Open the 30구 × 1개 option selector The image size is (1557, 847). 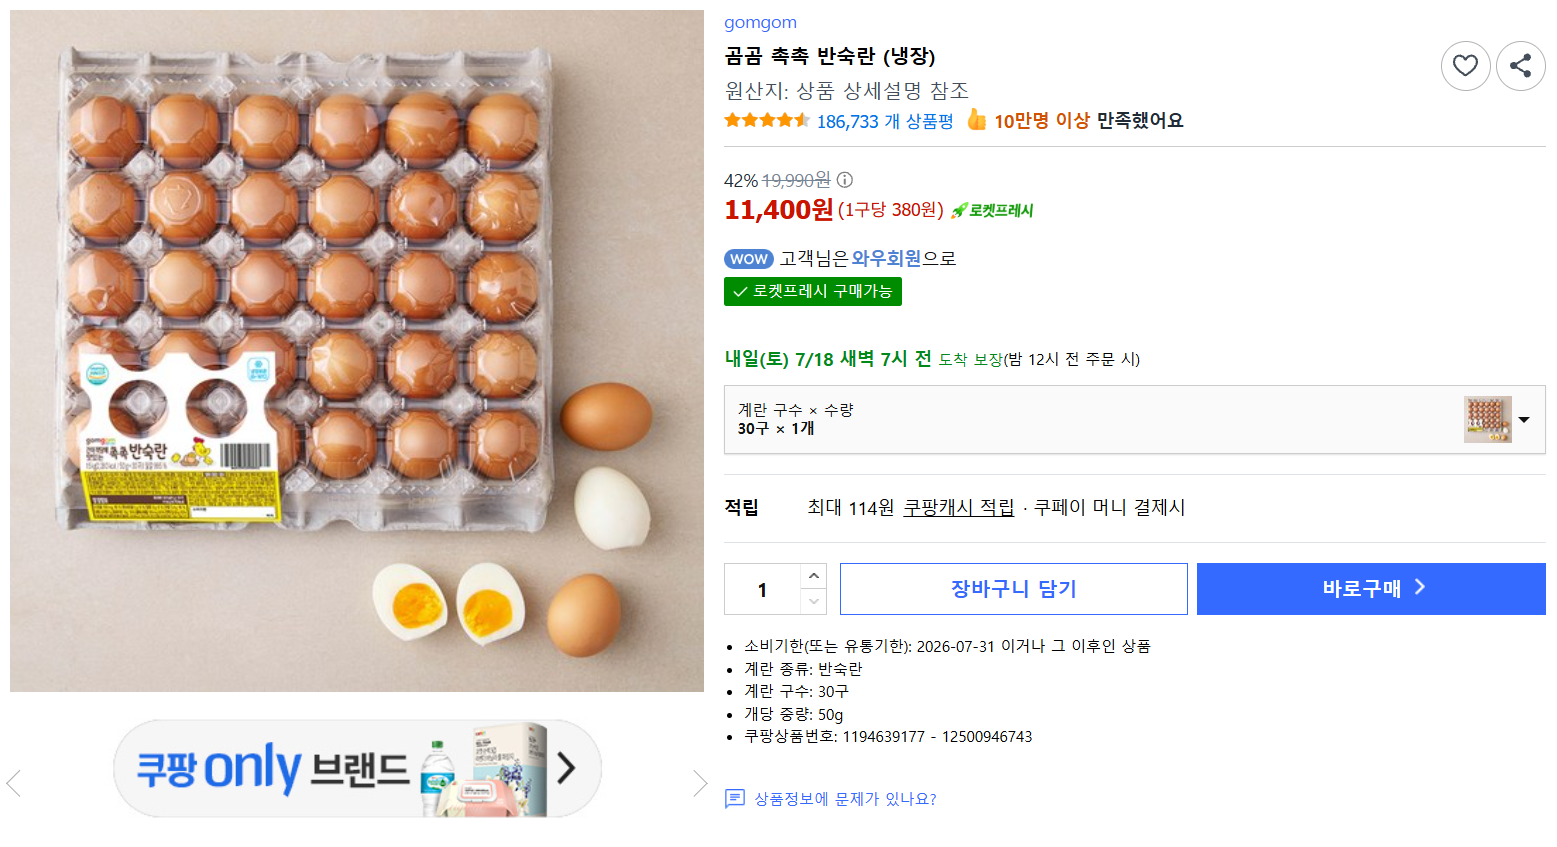(1134, 420)
